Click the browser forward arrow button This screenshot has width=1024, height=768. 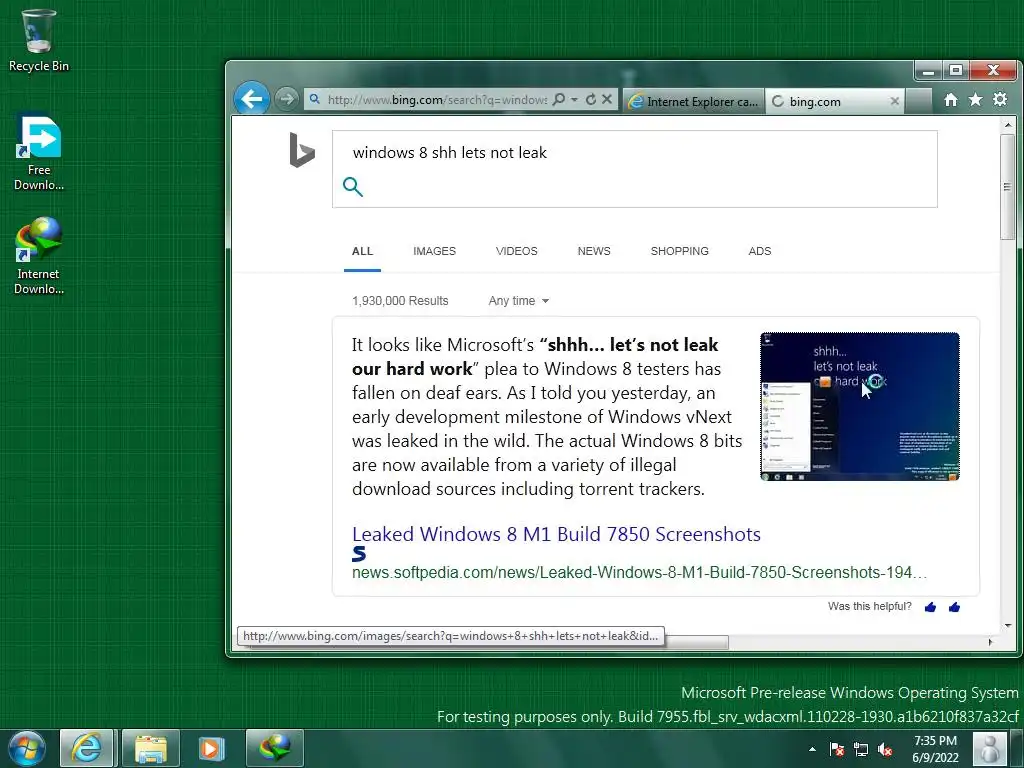[x=286, y=99]
